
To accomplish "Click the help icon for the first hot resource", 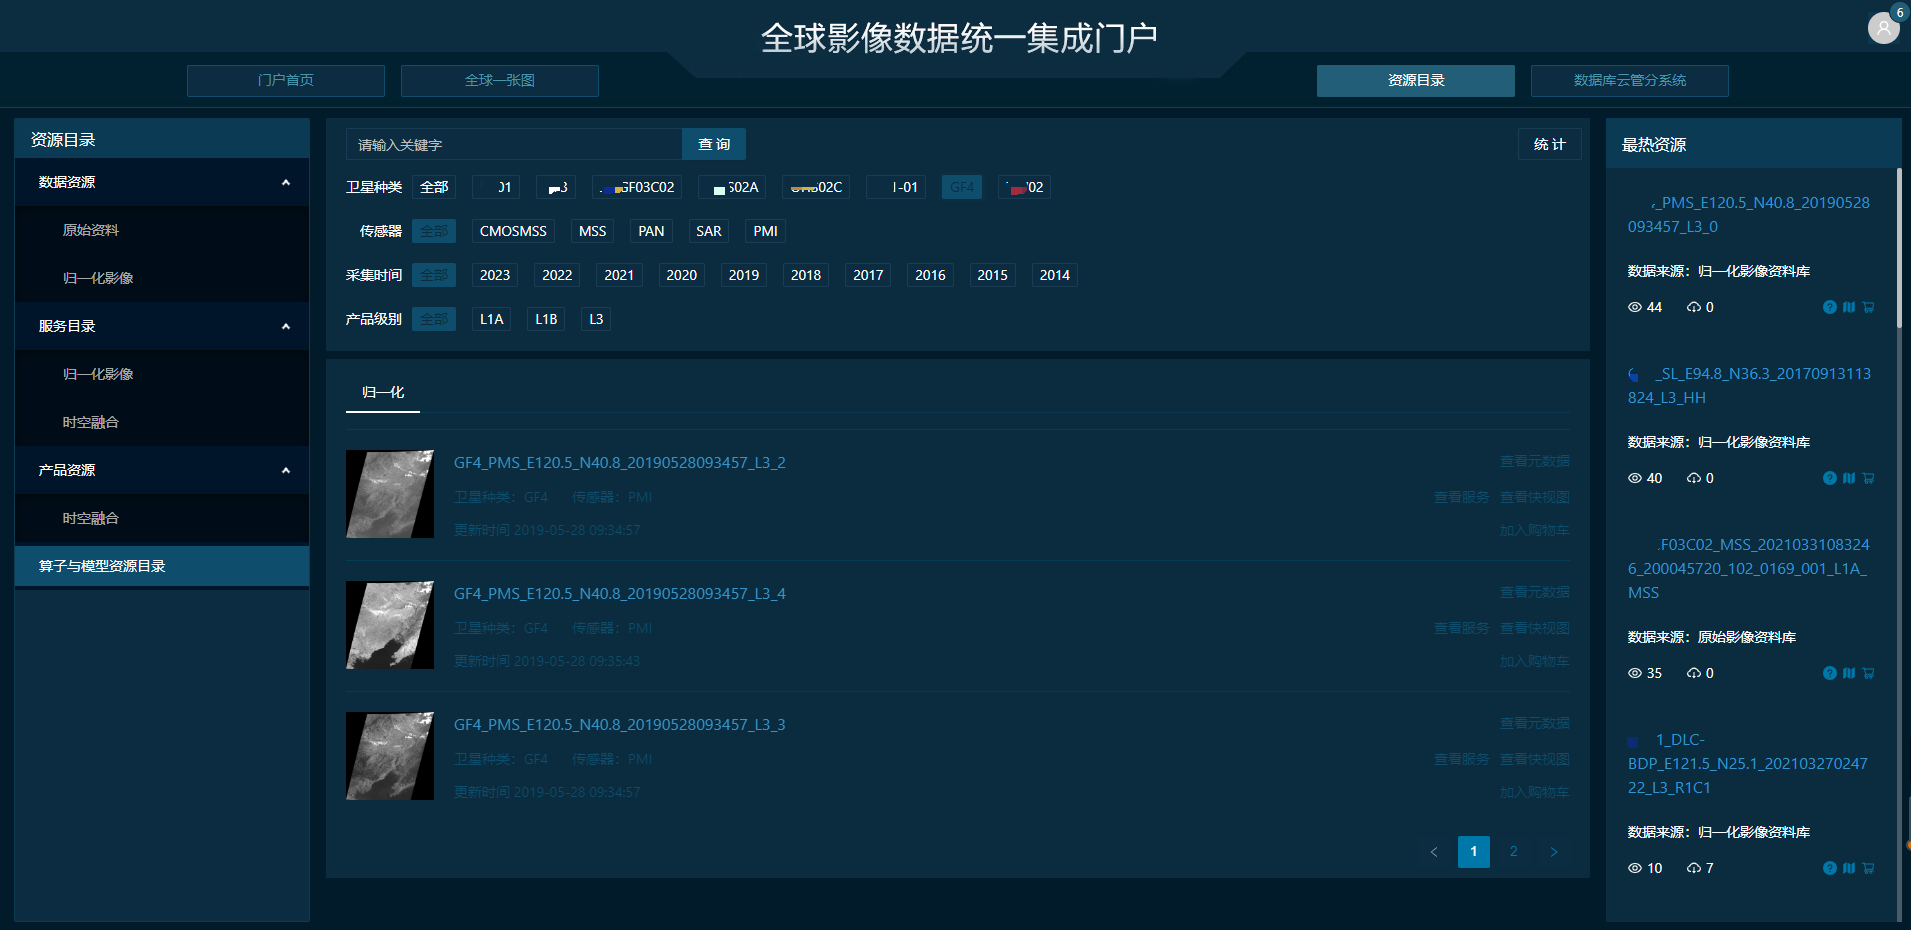I will coord(1829,307).
